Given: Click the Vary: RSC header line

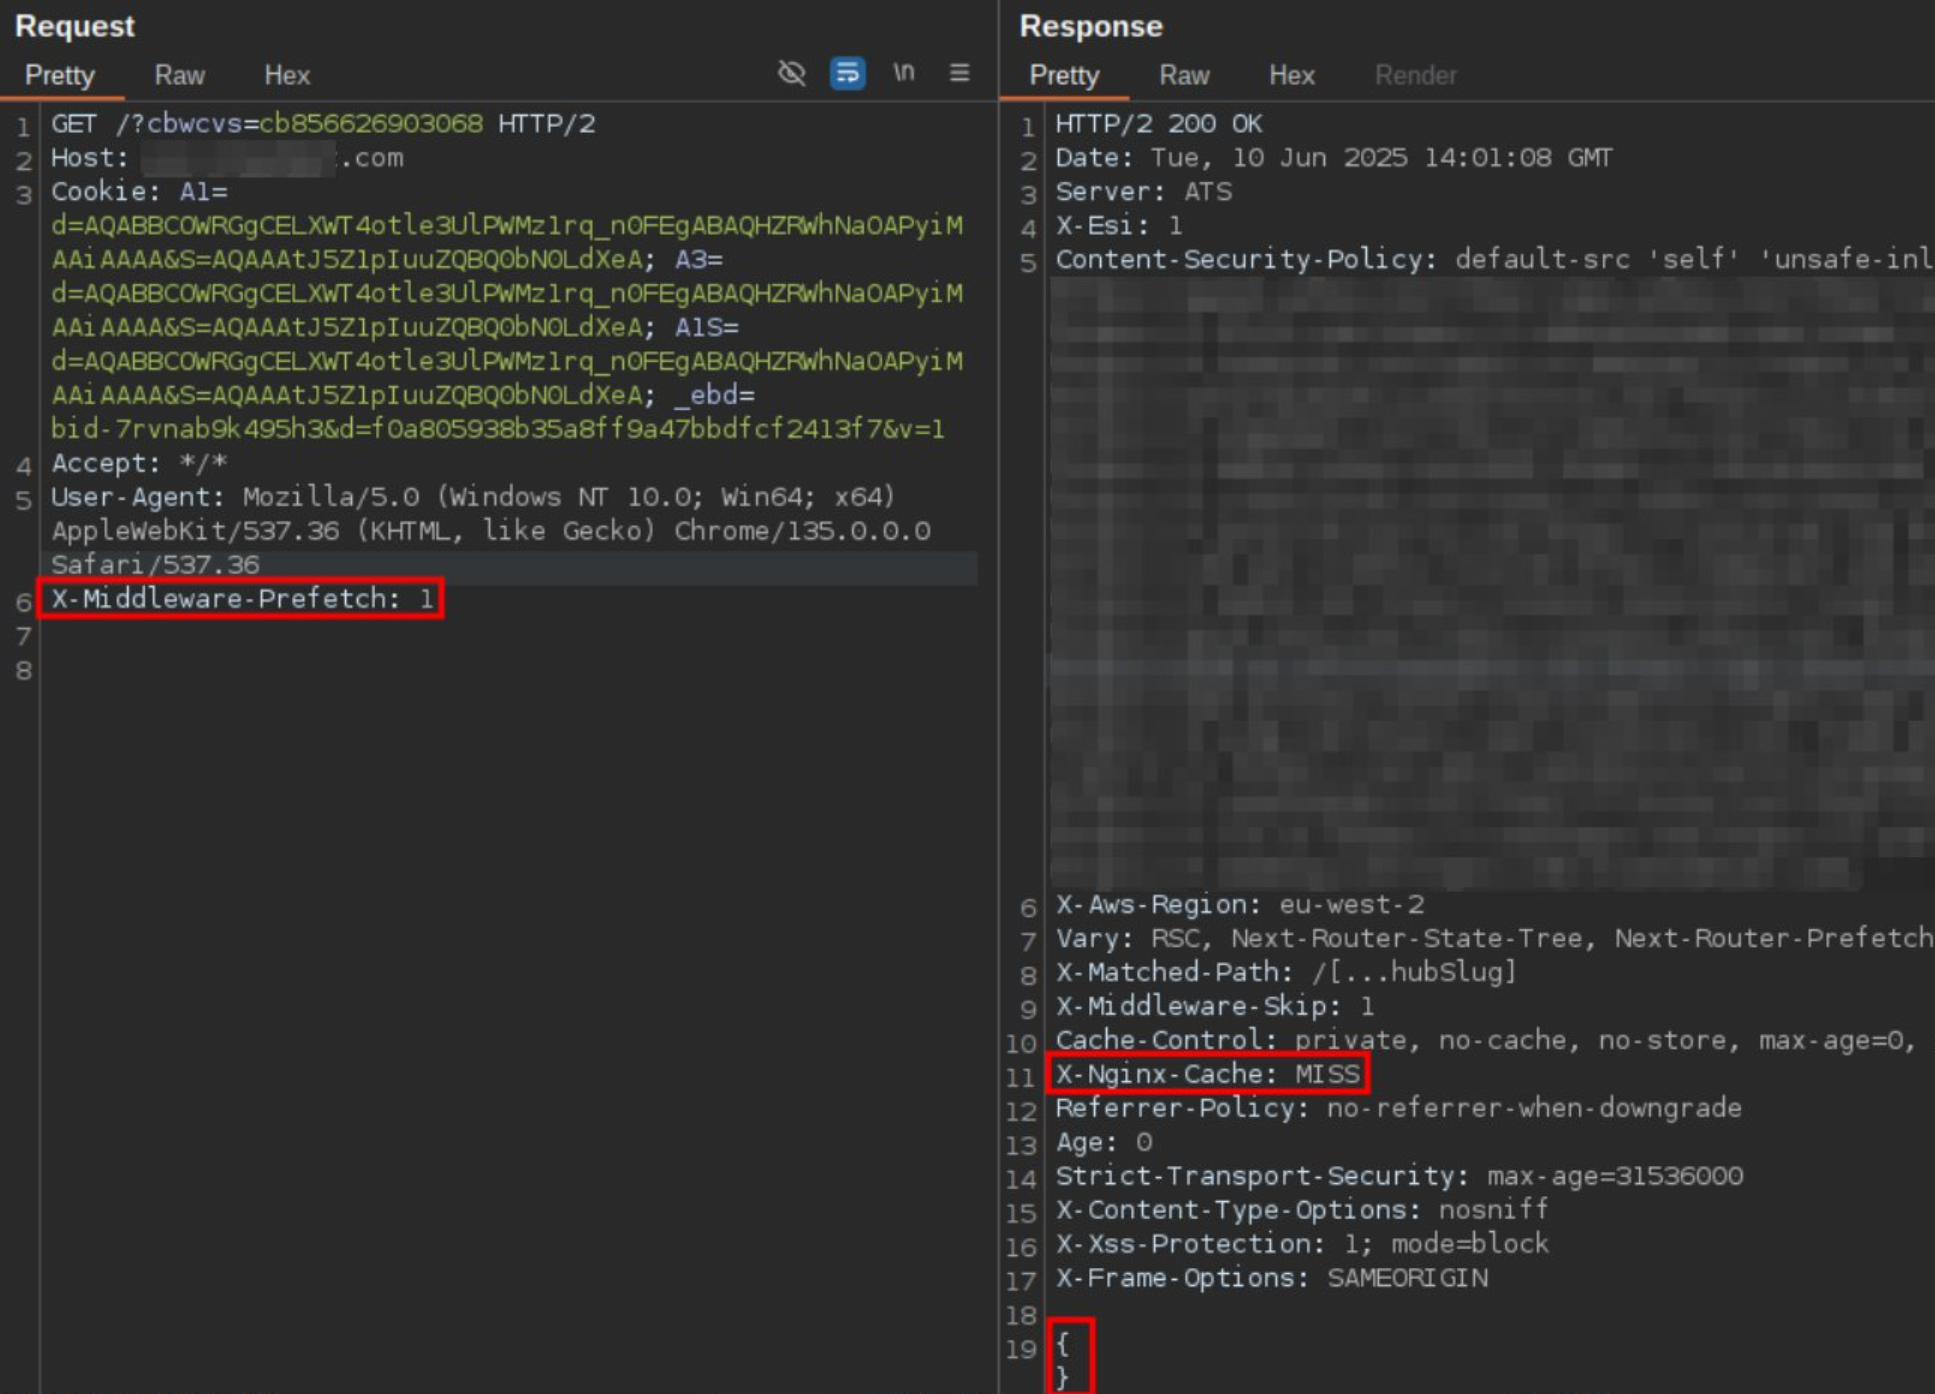Looking at the screenshot, I should 1494,939.
